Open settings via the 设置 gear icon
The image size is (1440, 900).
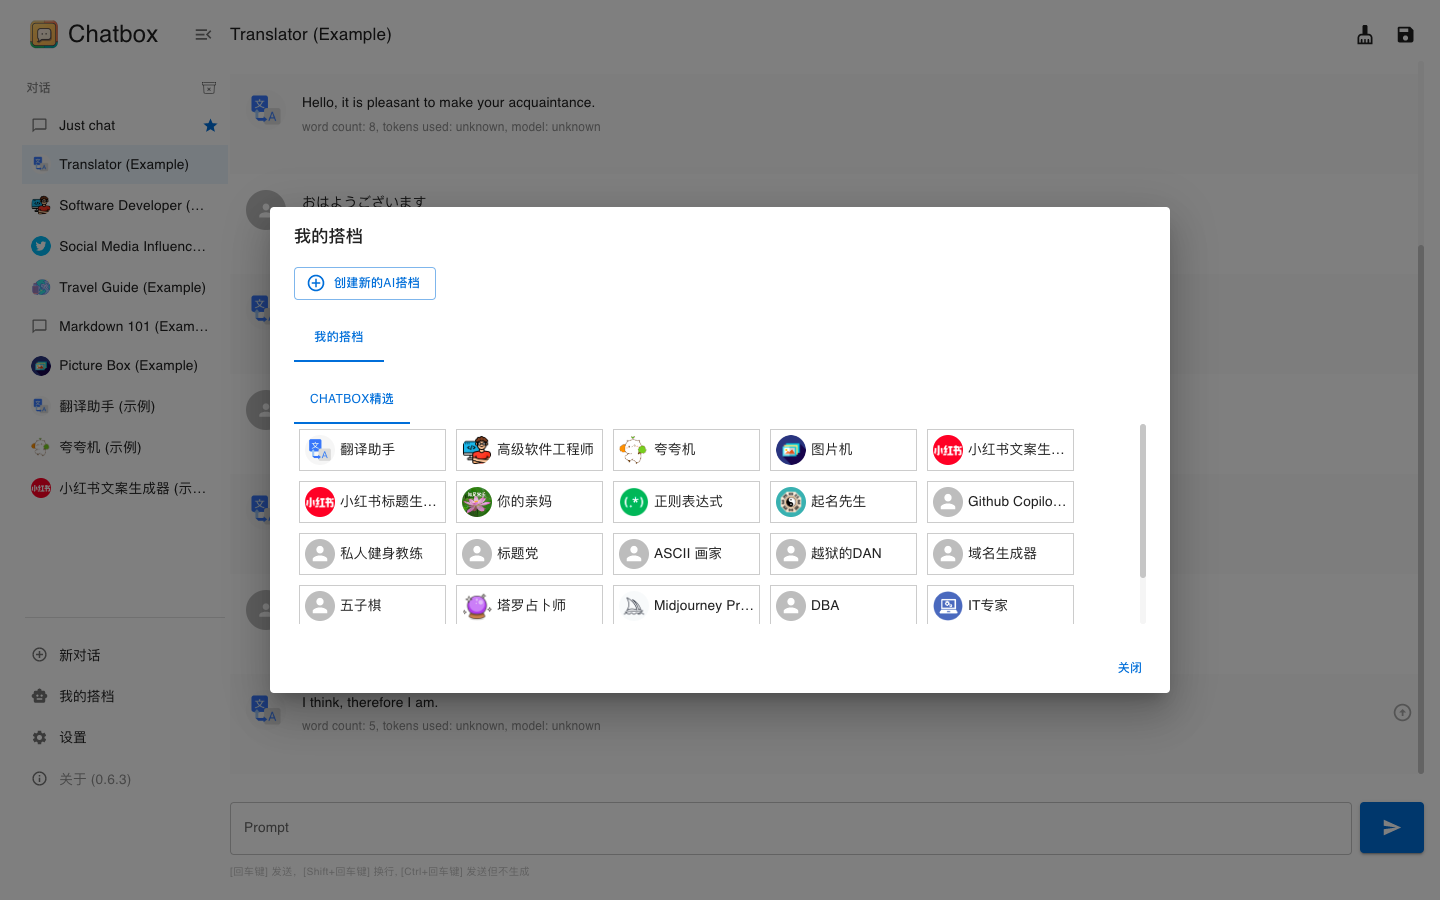click(x=38, y=737)
